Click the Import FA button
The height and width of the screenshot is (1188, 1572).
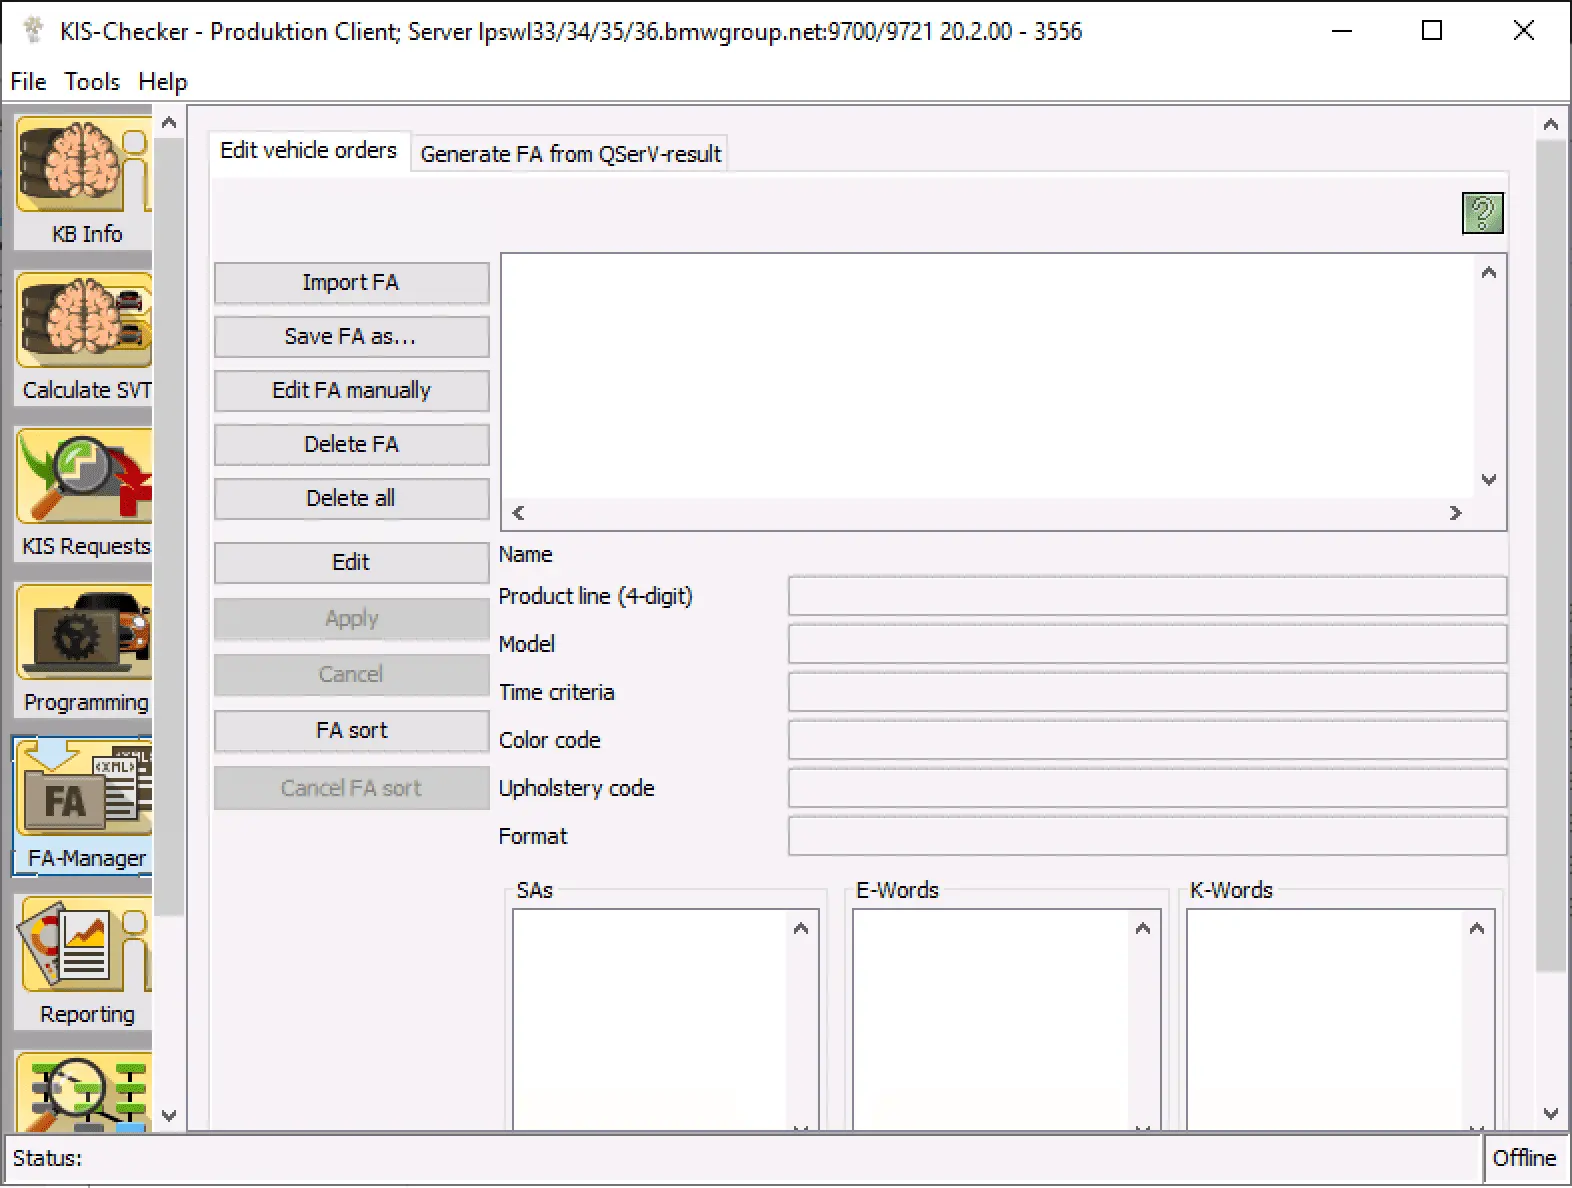click(351, 283)
